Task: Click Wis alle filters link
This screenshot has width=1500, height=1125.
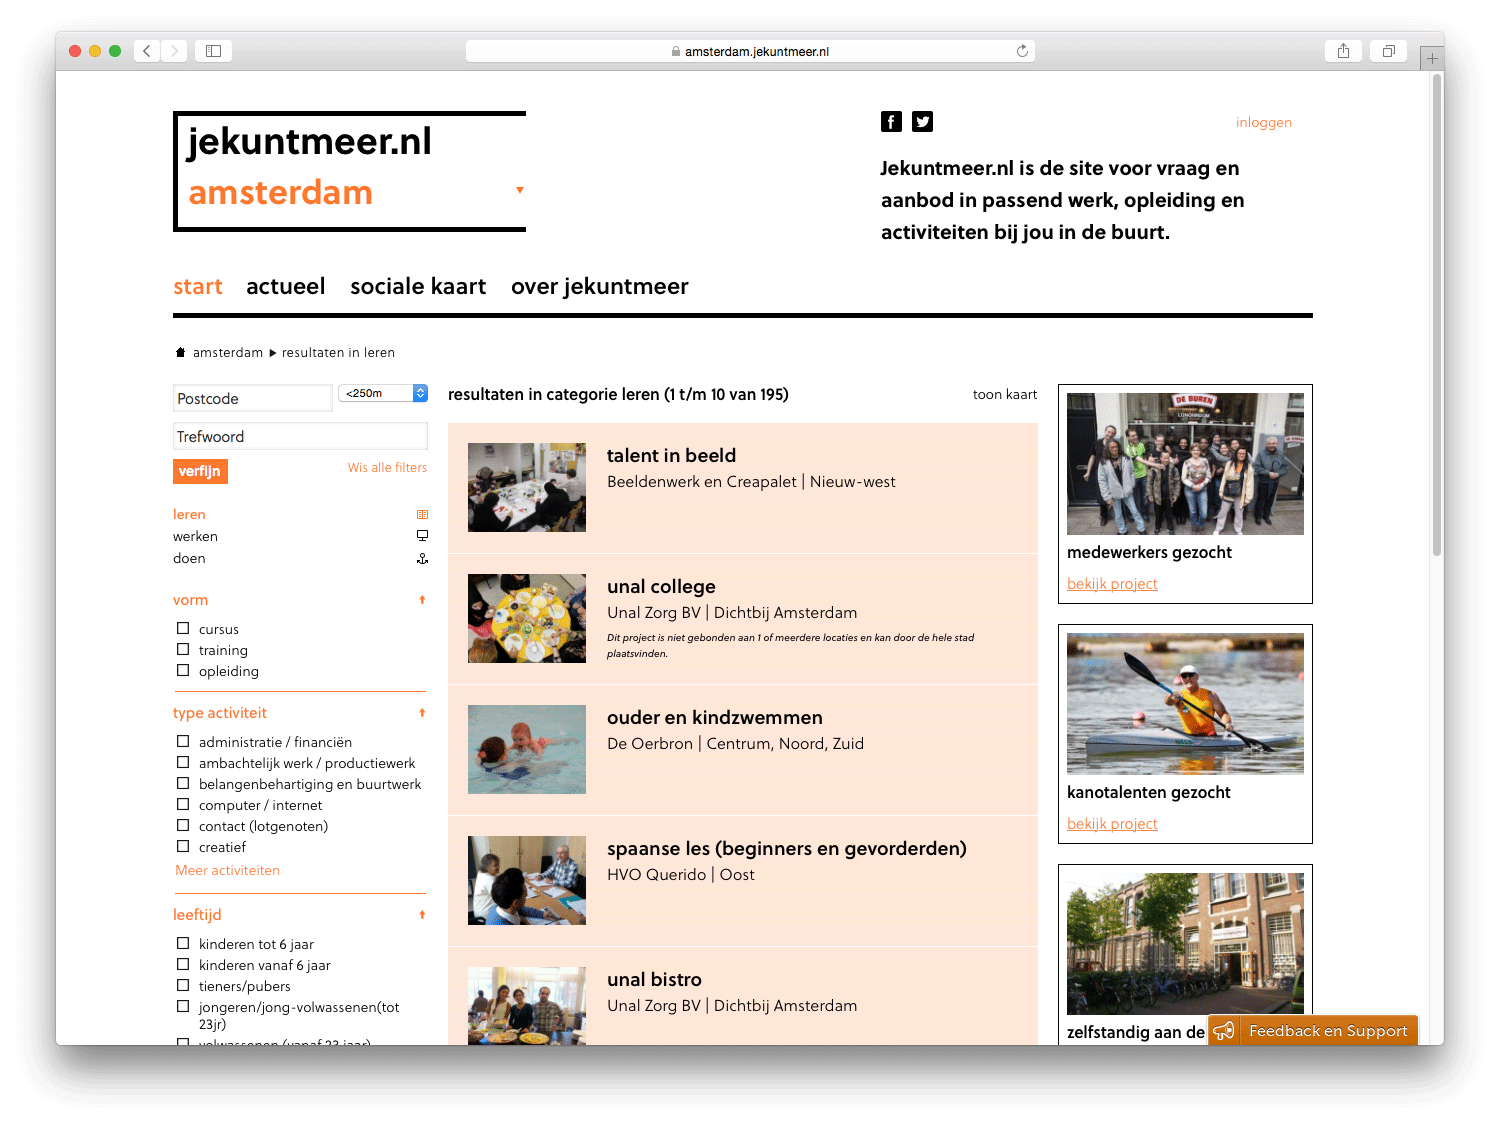Action: tap(387, 467)
